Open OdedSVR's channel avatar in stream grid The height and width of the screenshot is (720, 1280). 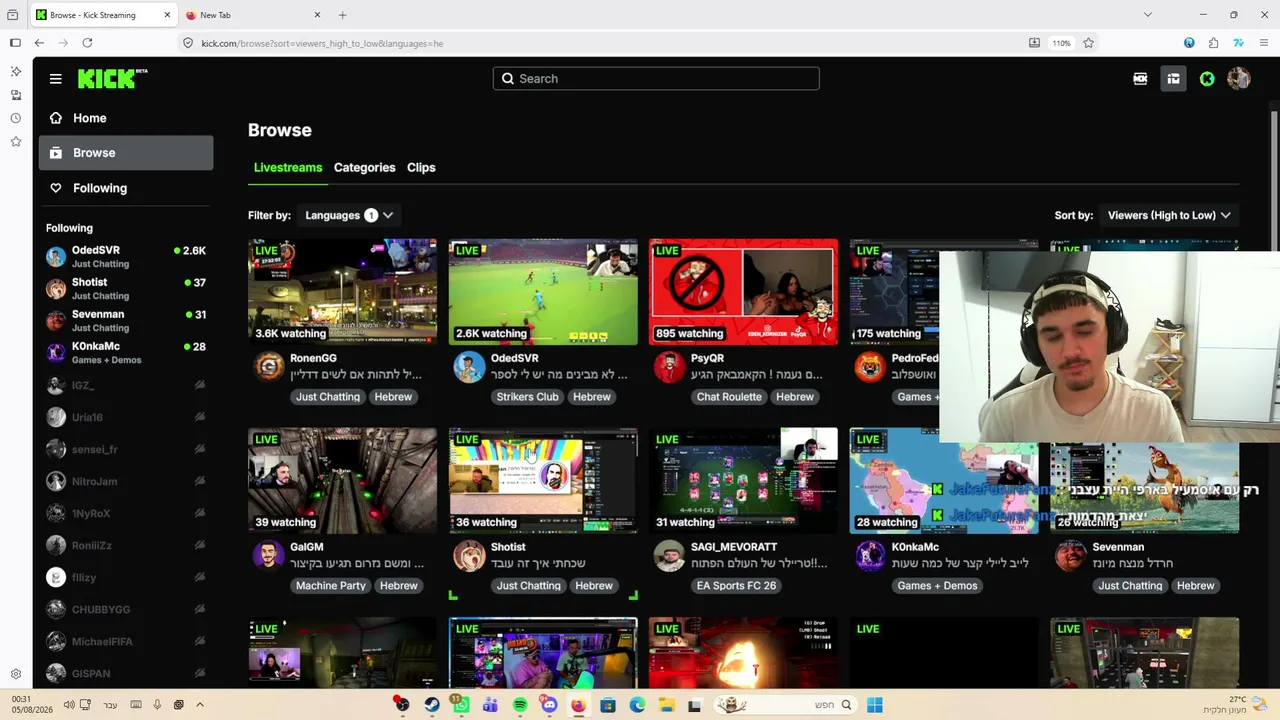(x=468, y=367)
